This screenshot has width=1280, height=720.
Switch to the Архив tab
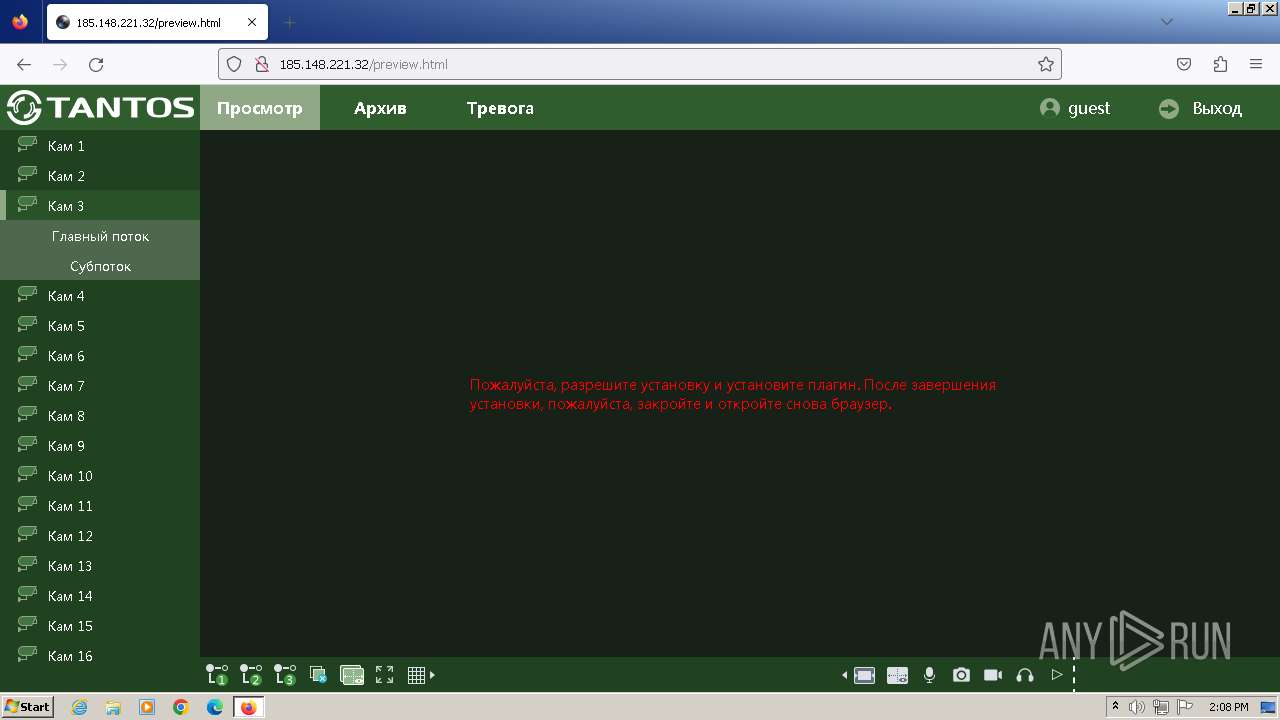coord(380,108)
